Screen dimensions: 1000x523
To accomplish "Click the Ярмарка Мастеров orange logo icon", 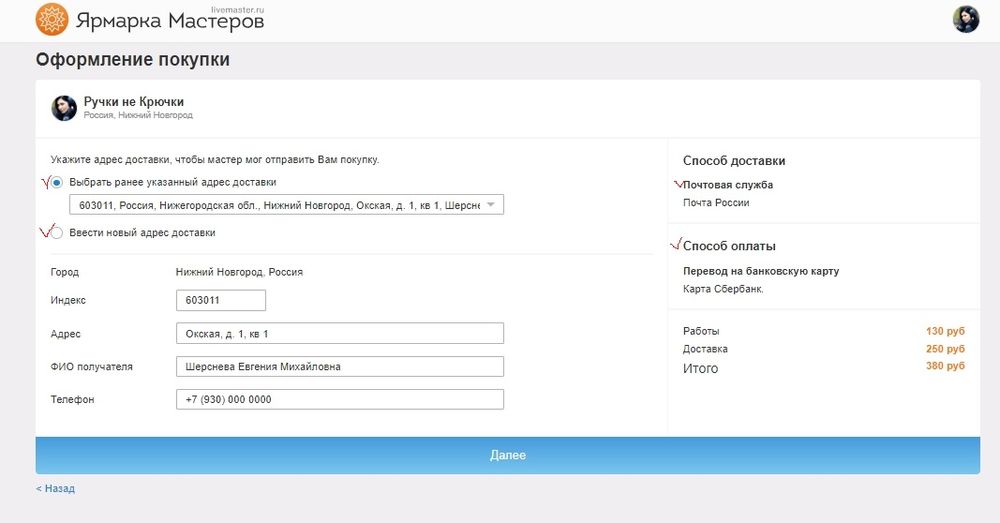I will click(51, 19).
